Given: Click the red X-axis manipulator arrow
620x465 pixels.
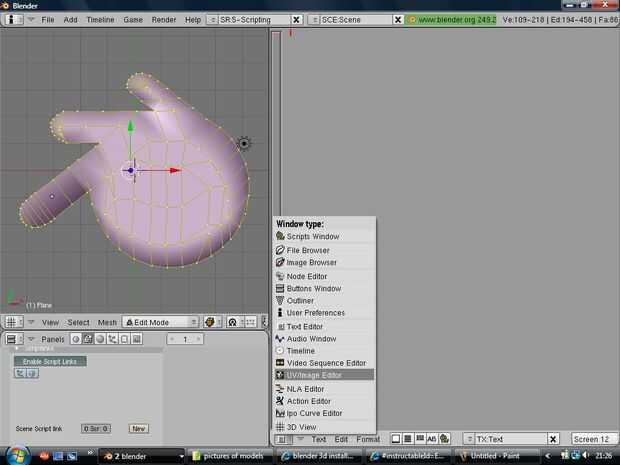Looking at the screenshot, I should 175,170.
